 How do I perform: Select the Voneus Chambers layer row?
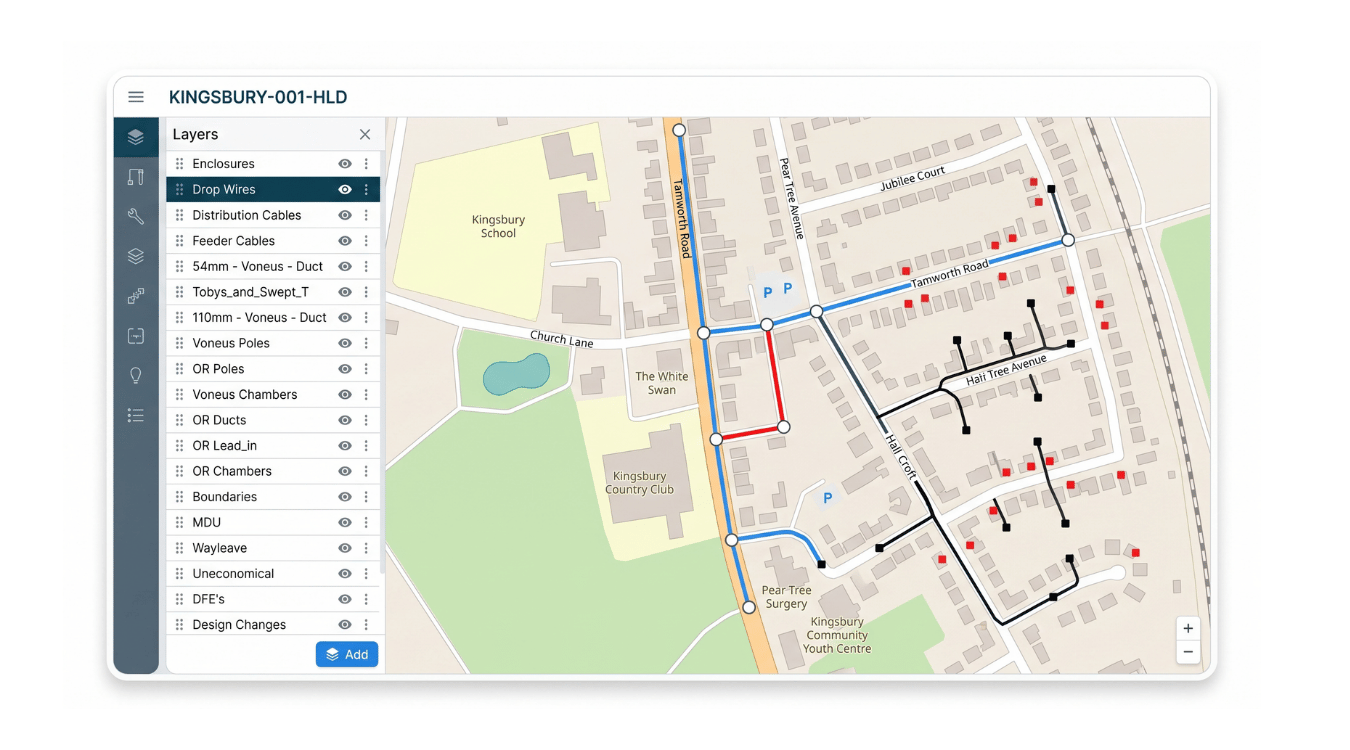coord(273,395)
